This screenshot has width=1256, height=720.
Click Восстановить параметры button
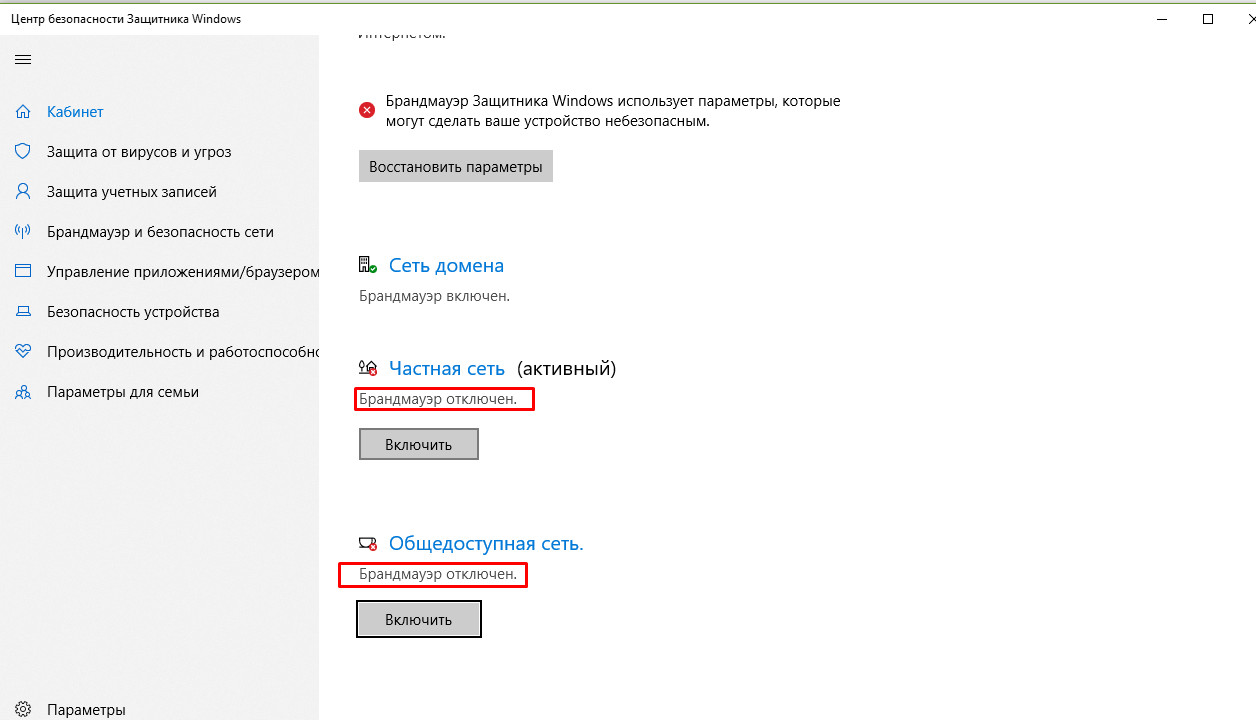point(456,166)
